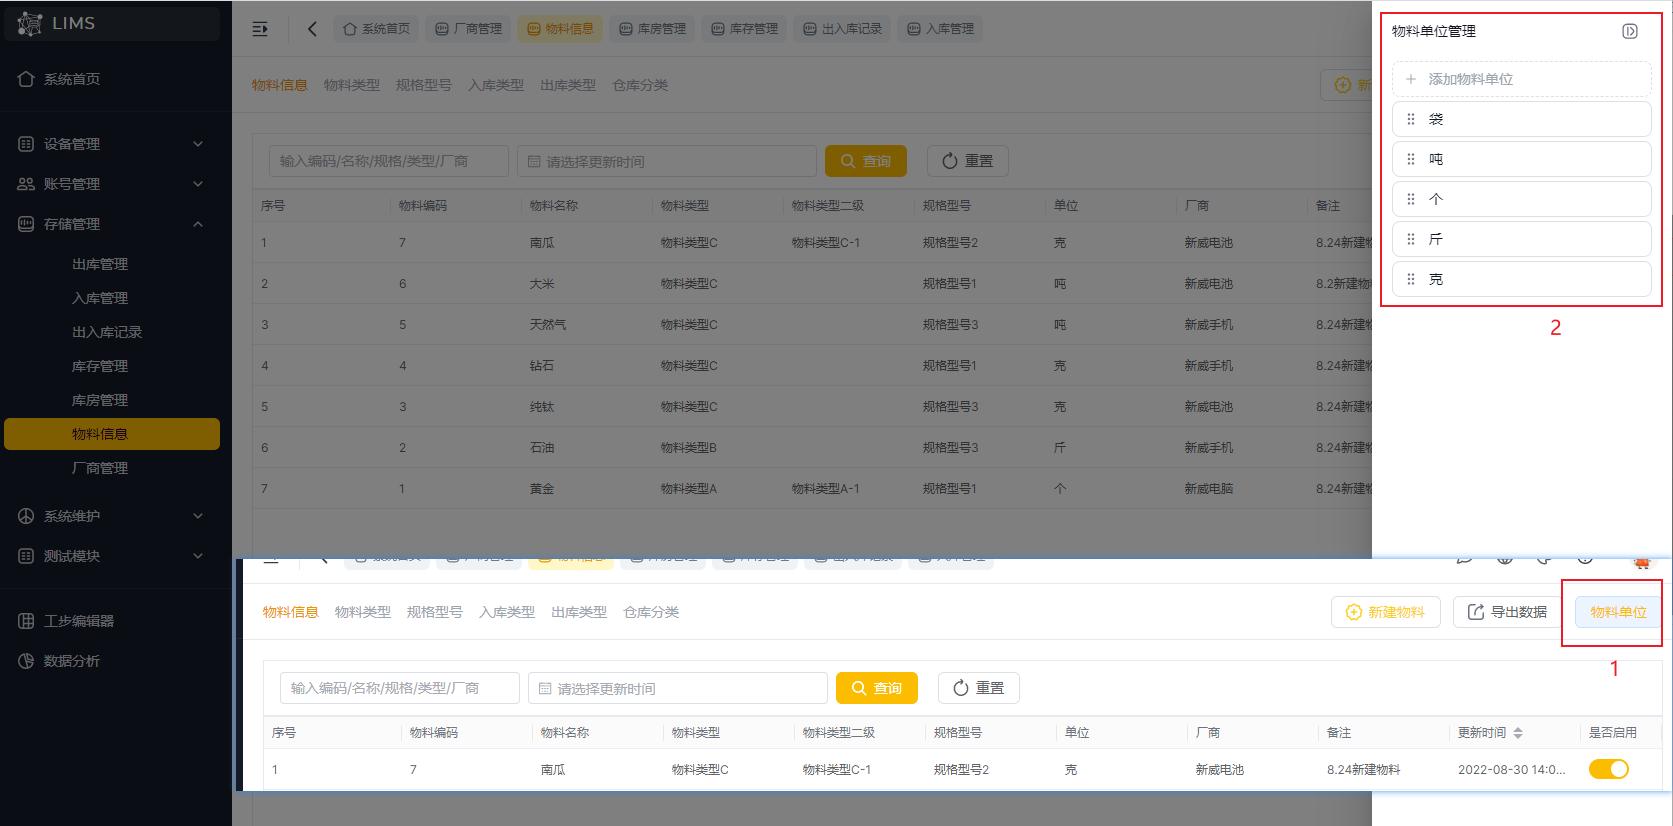Switch to the 出入库记录 top page tab
1673x826 pixels.
pyautogui.click(x=843, y=29)
